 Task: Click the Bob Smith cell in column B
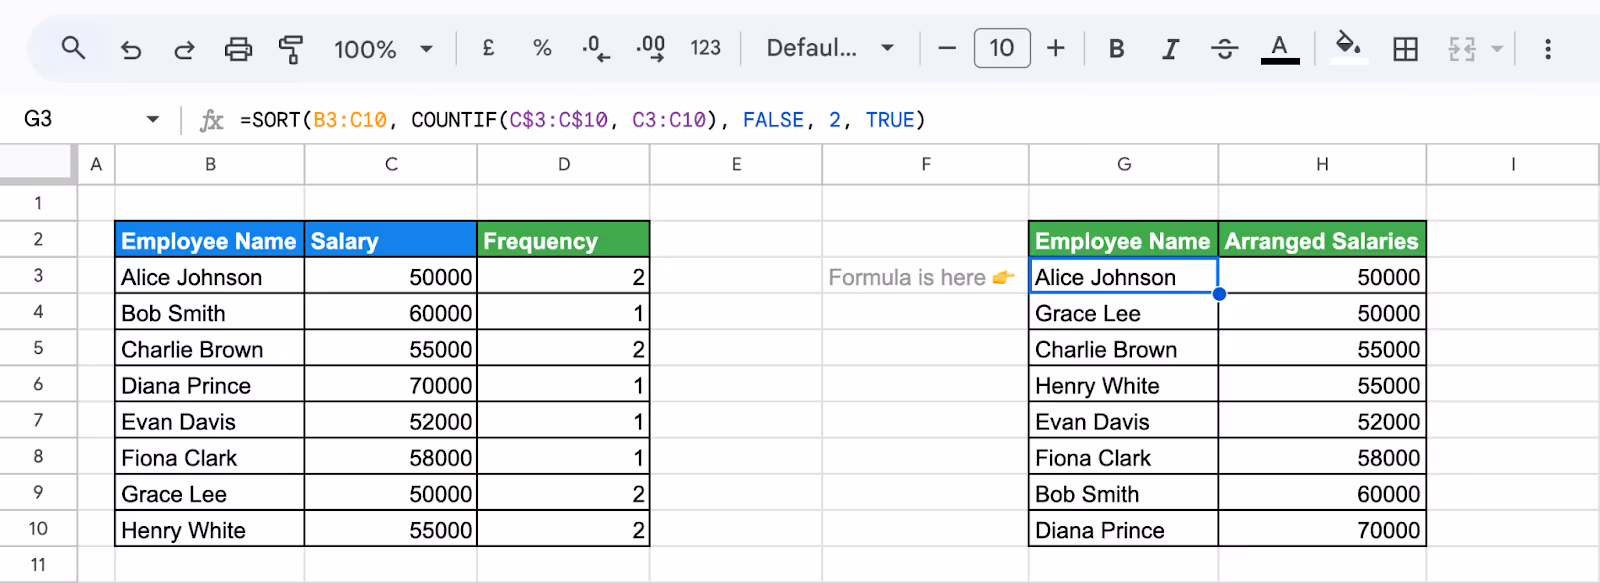click(x=210, y=313)
